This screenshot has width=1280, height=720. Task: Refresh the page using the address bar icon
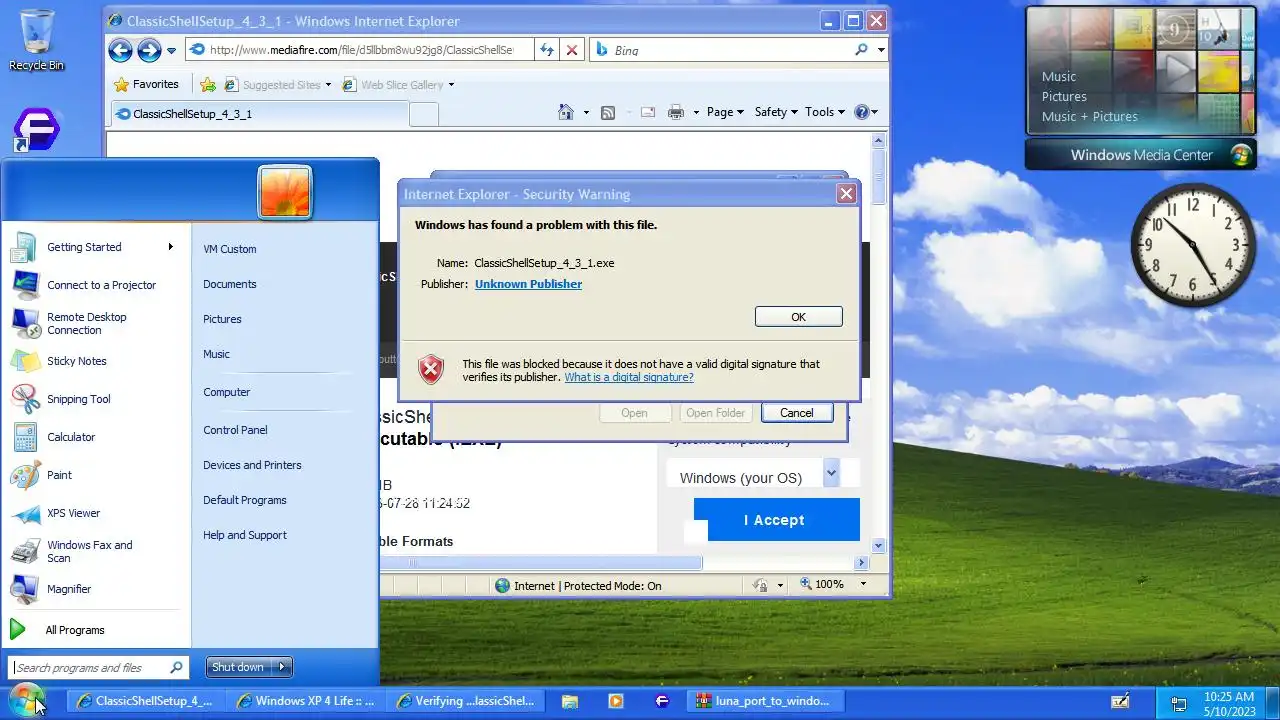point(547,50)
